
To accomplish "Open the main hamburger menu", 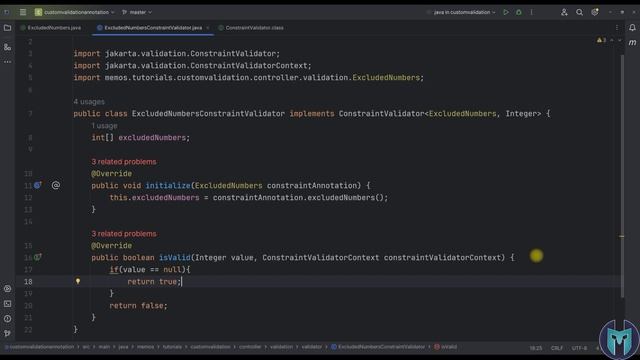I will click(23, 12).
